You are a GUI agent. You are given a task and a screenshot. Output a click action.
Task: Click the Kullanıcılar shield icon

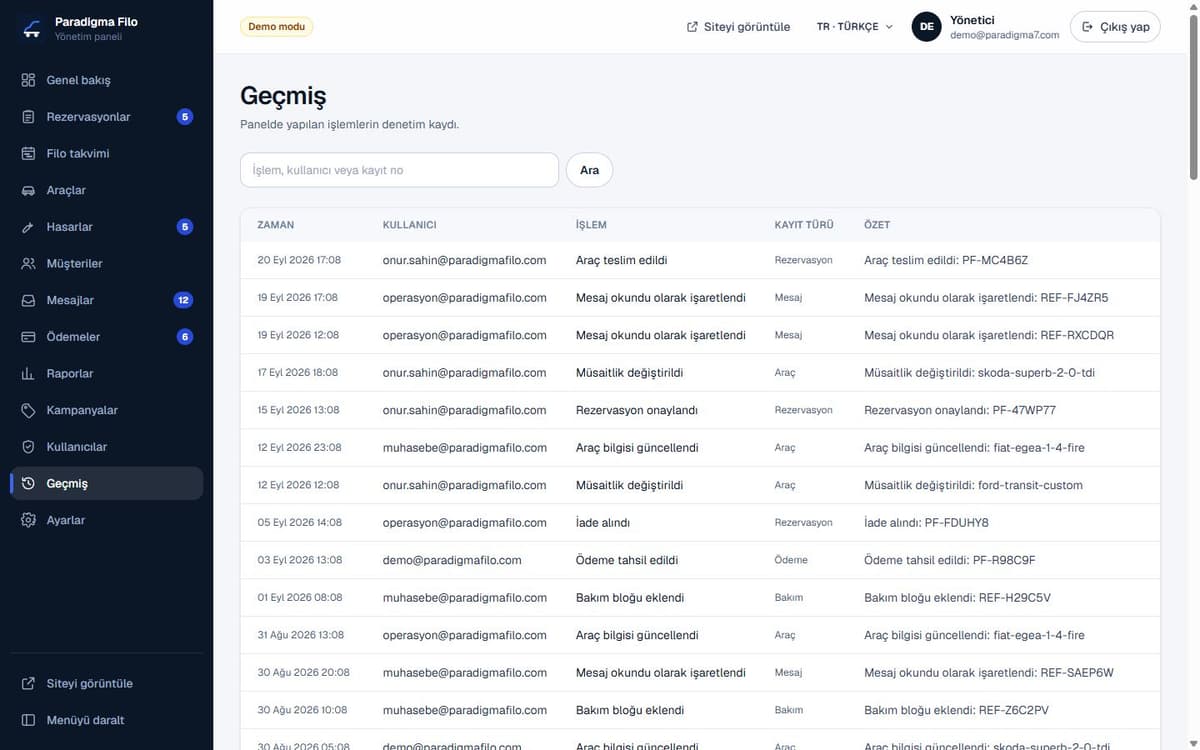pyautogui.click(x=28, y=447)
